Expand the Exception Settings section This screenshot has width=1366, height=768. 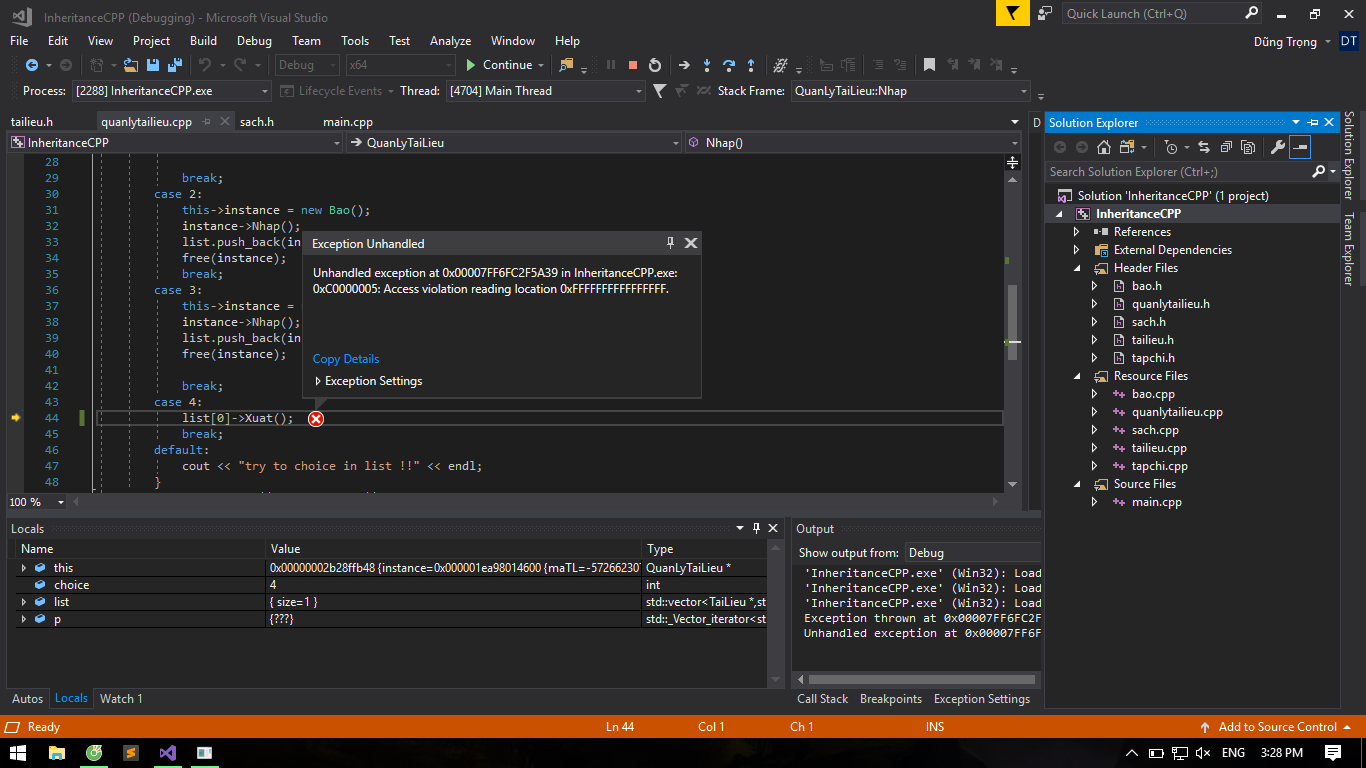click(318, 381)
